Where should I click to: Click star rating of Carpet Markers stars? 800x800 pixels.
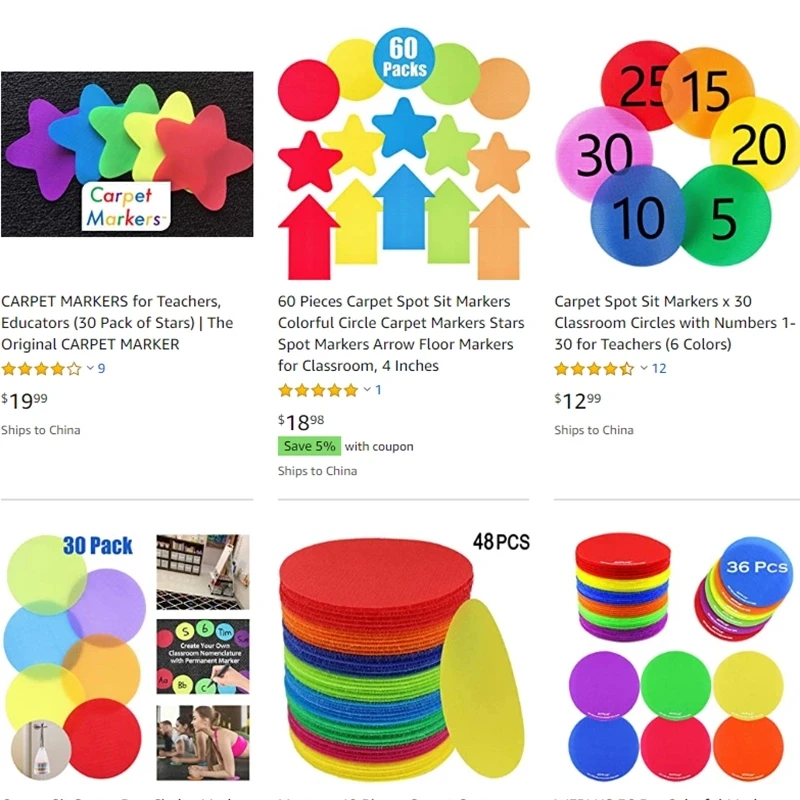[x=41, y=368]
